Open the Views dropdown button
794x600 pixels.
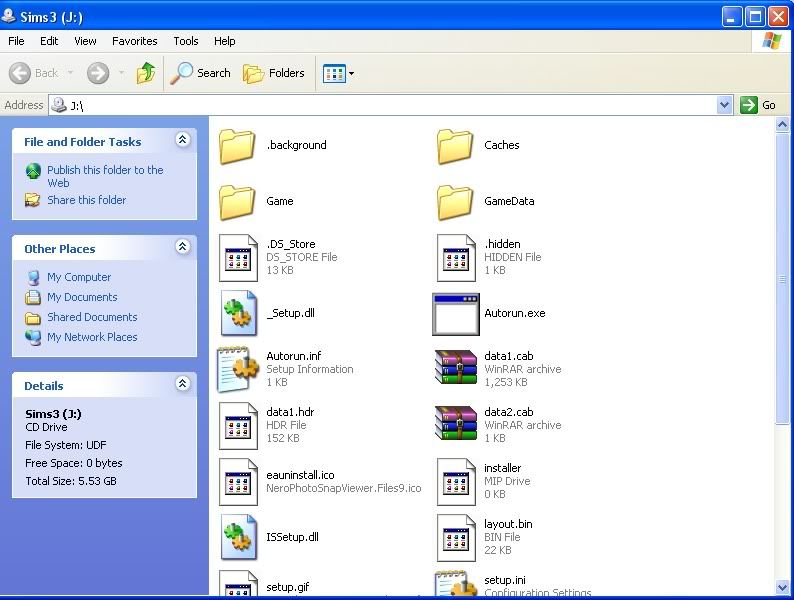coord(338,73)
